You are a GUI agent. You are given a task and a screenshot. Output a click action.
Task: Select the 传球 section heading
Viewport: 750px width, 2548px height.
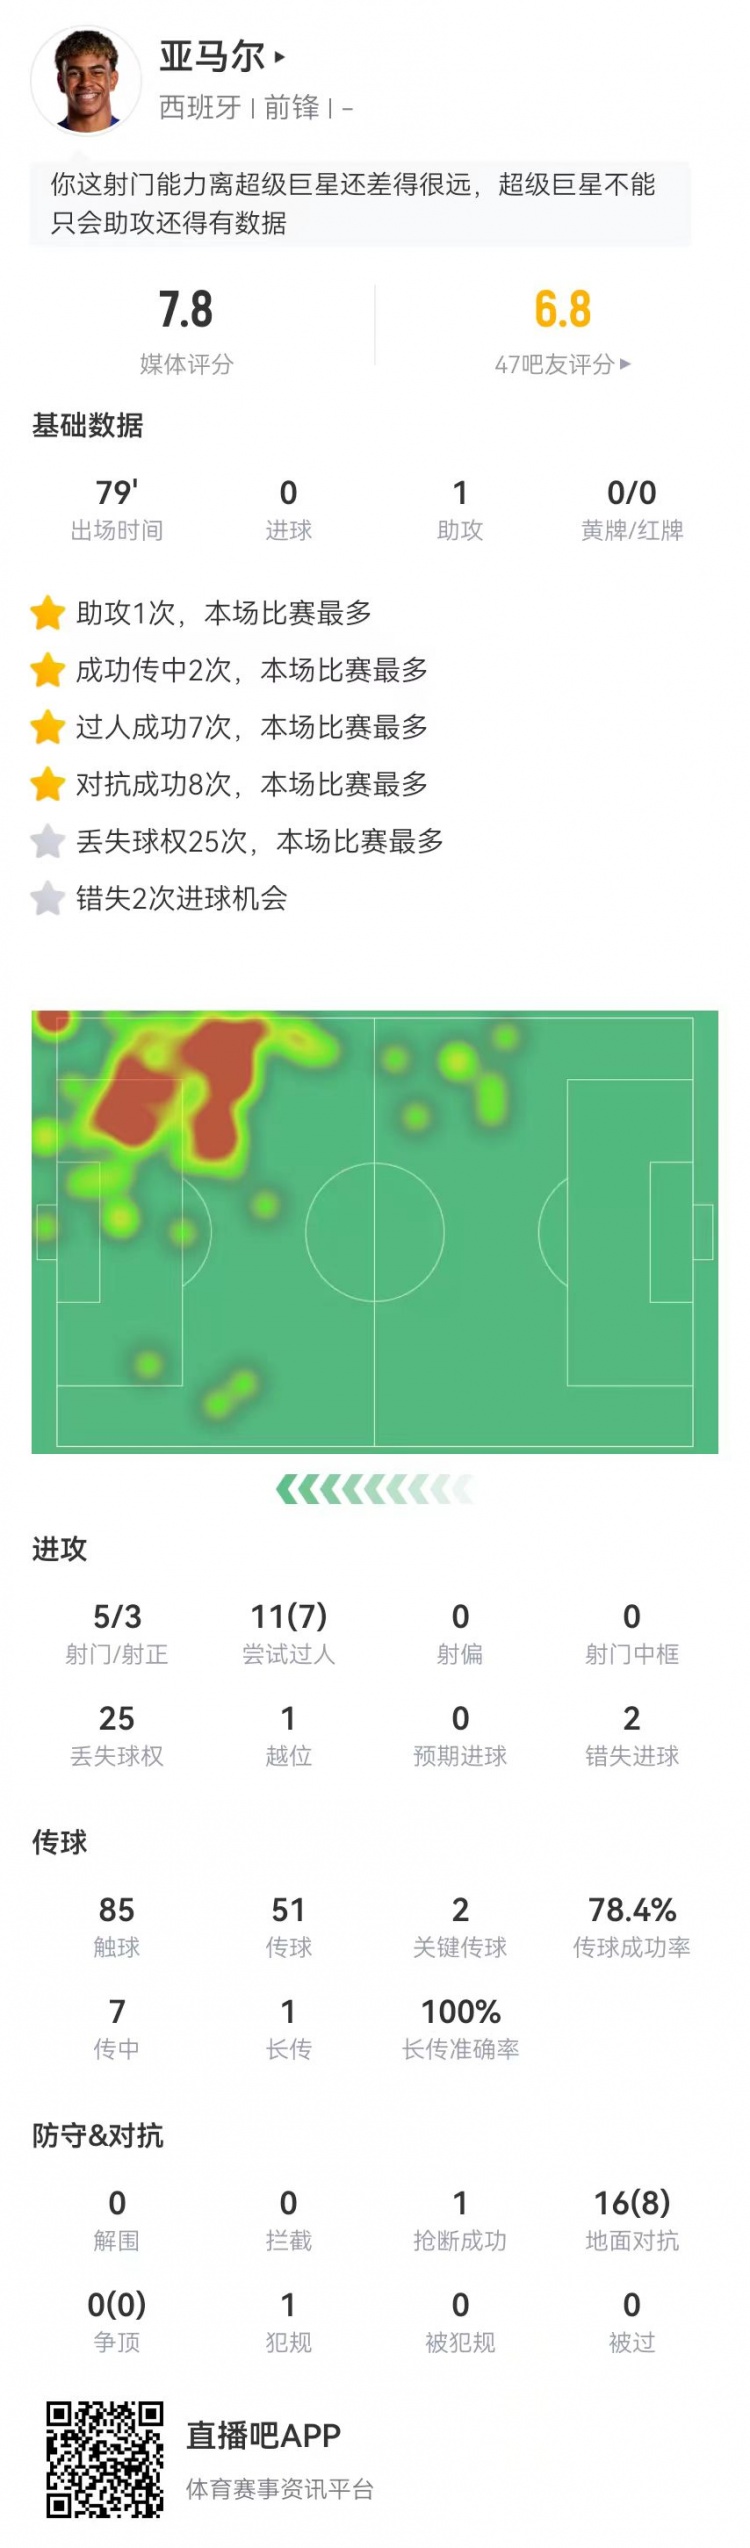(x=59, y=1842)
